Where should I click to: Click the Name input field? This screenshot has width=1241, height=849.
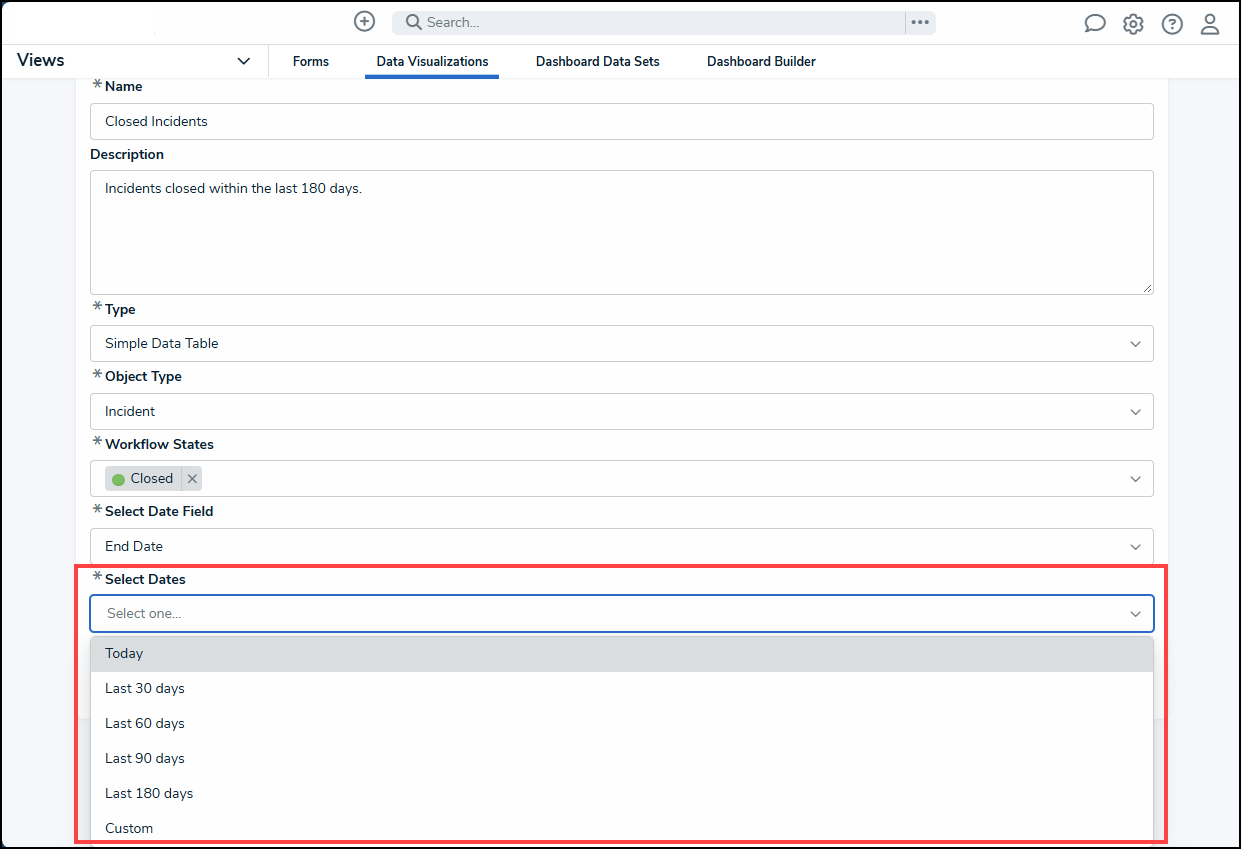621,122
